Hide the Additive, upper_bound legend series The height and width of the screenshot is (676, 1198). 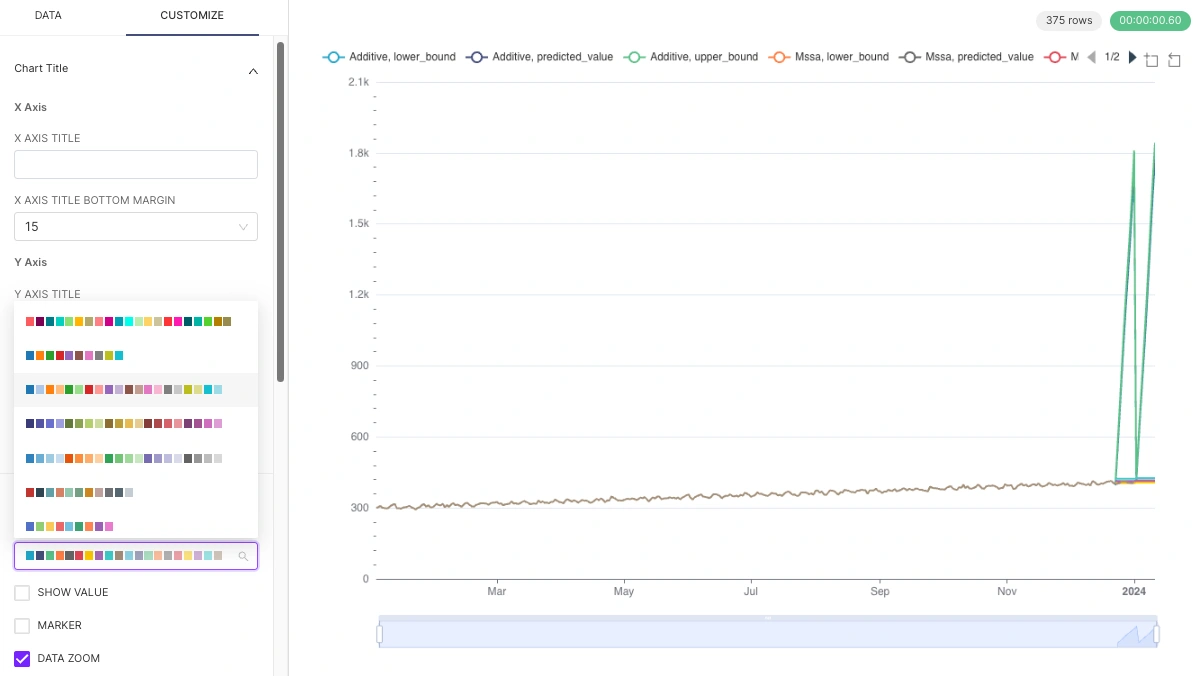691,57
